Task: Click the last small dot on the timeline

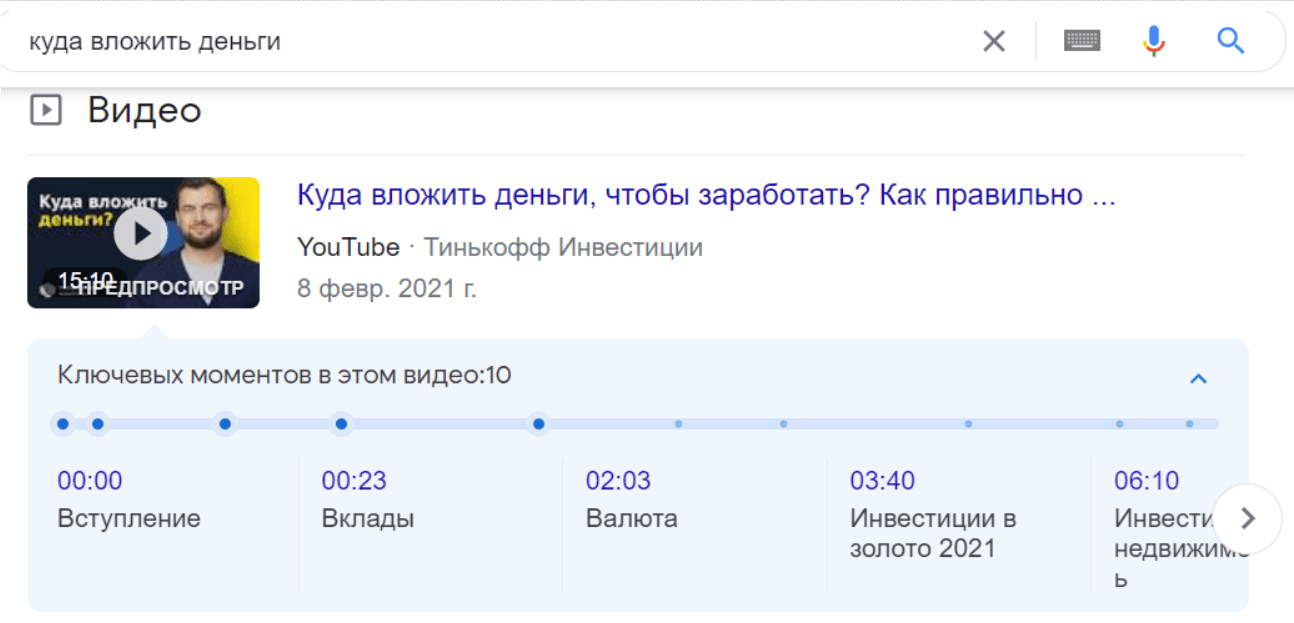Action: [x=1189, y=424]
